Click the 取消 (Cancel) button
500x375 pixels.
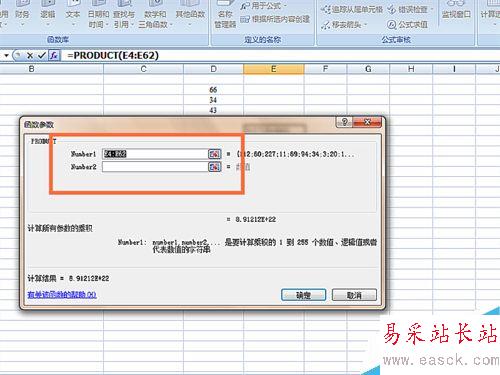(x=354, y=295)
